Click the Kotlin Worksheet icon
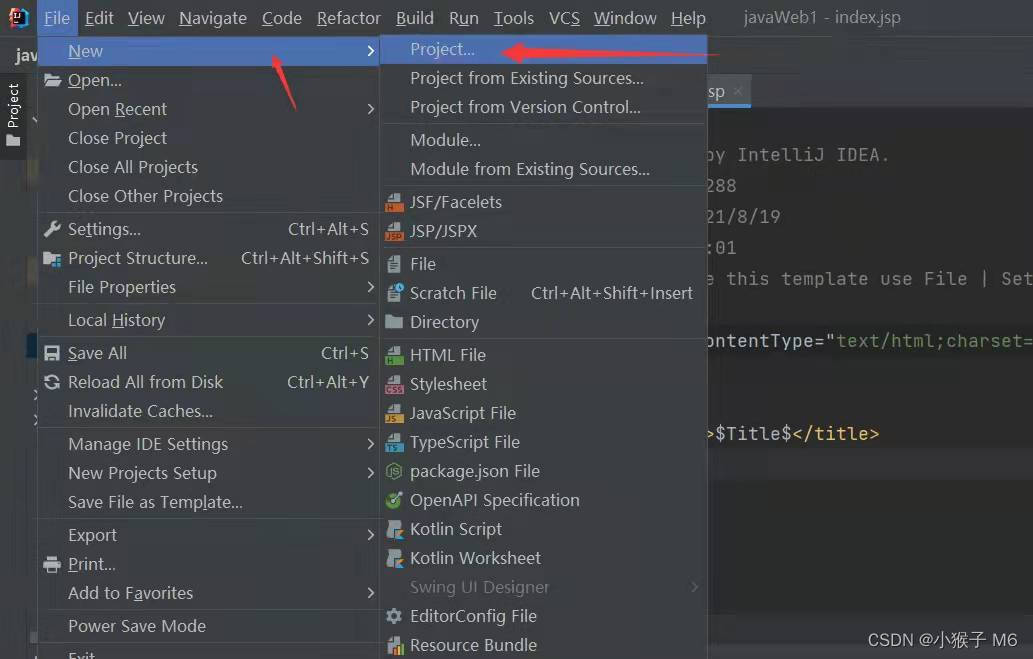The image size is (1033, 659). (x=394, y=558)
